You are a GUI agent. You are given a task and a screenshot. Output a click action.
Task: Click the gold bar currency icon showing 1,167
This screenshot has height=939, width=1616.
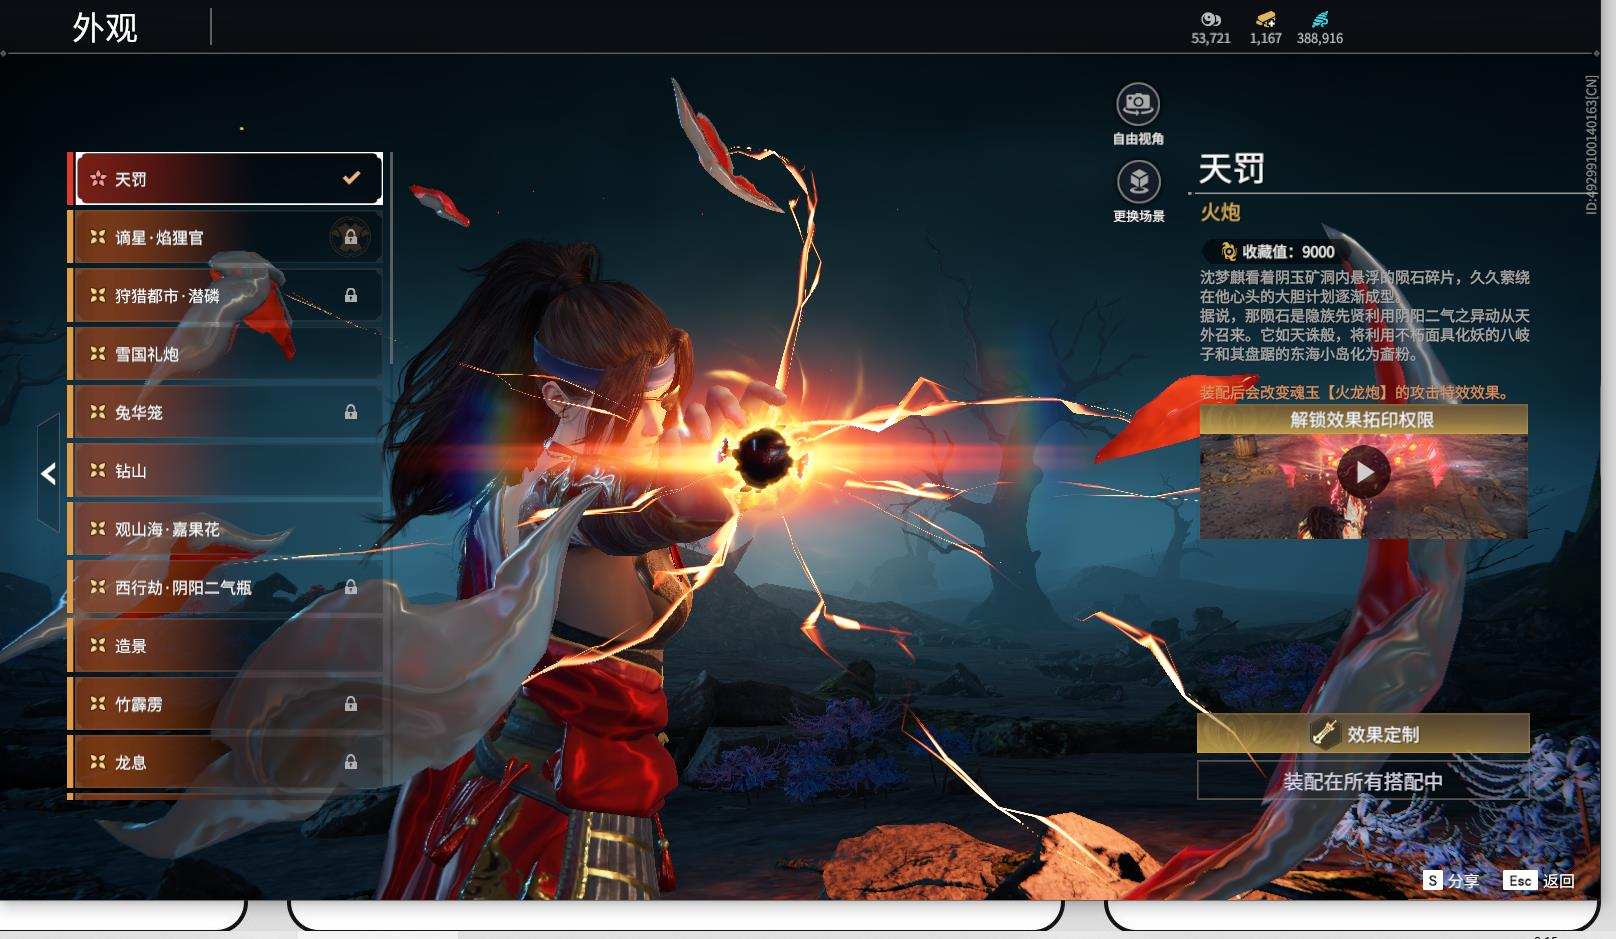pos(1266,19)
